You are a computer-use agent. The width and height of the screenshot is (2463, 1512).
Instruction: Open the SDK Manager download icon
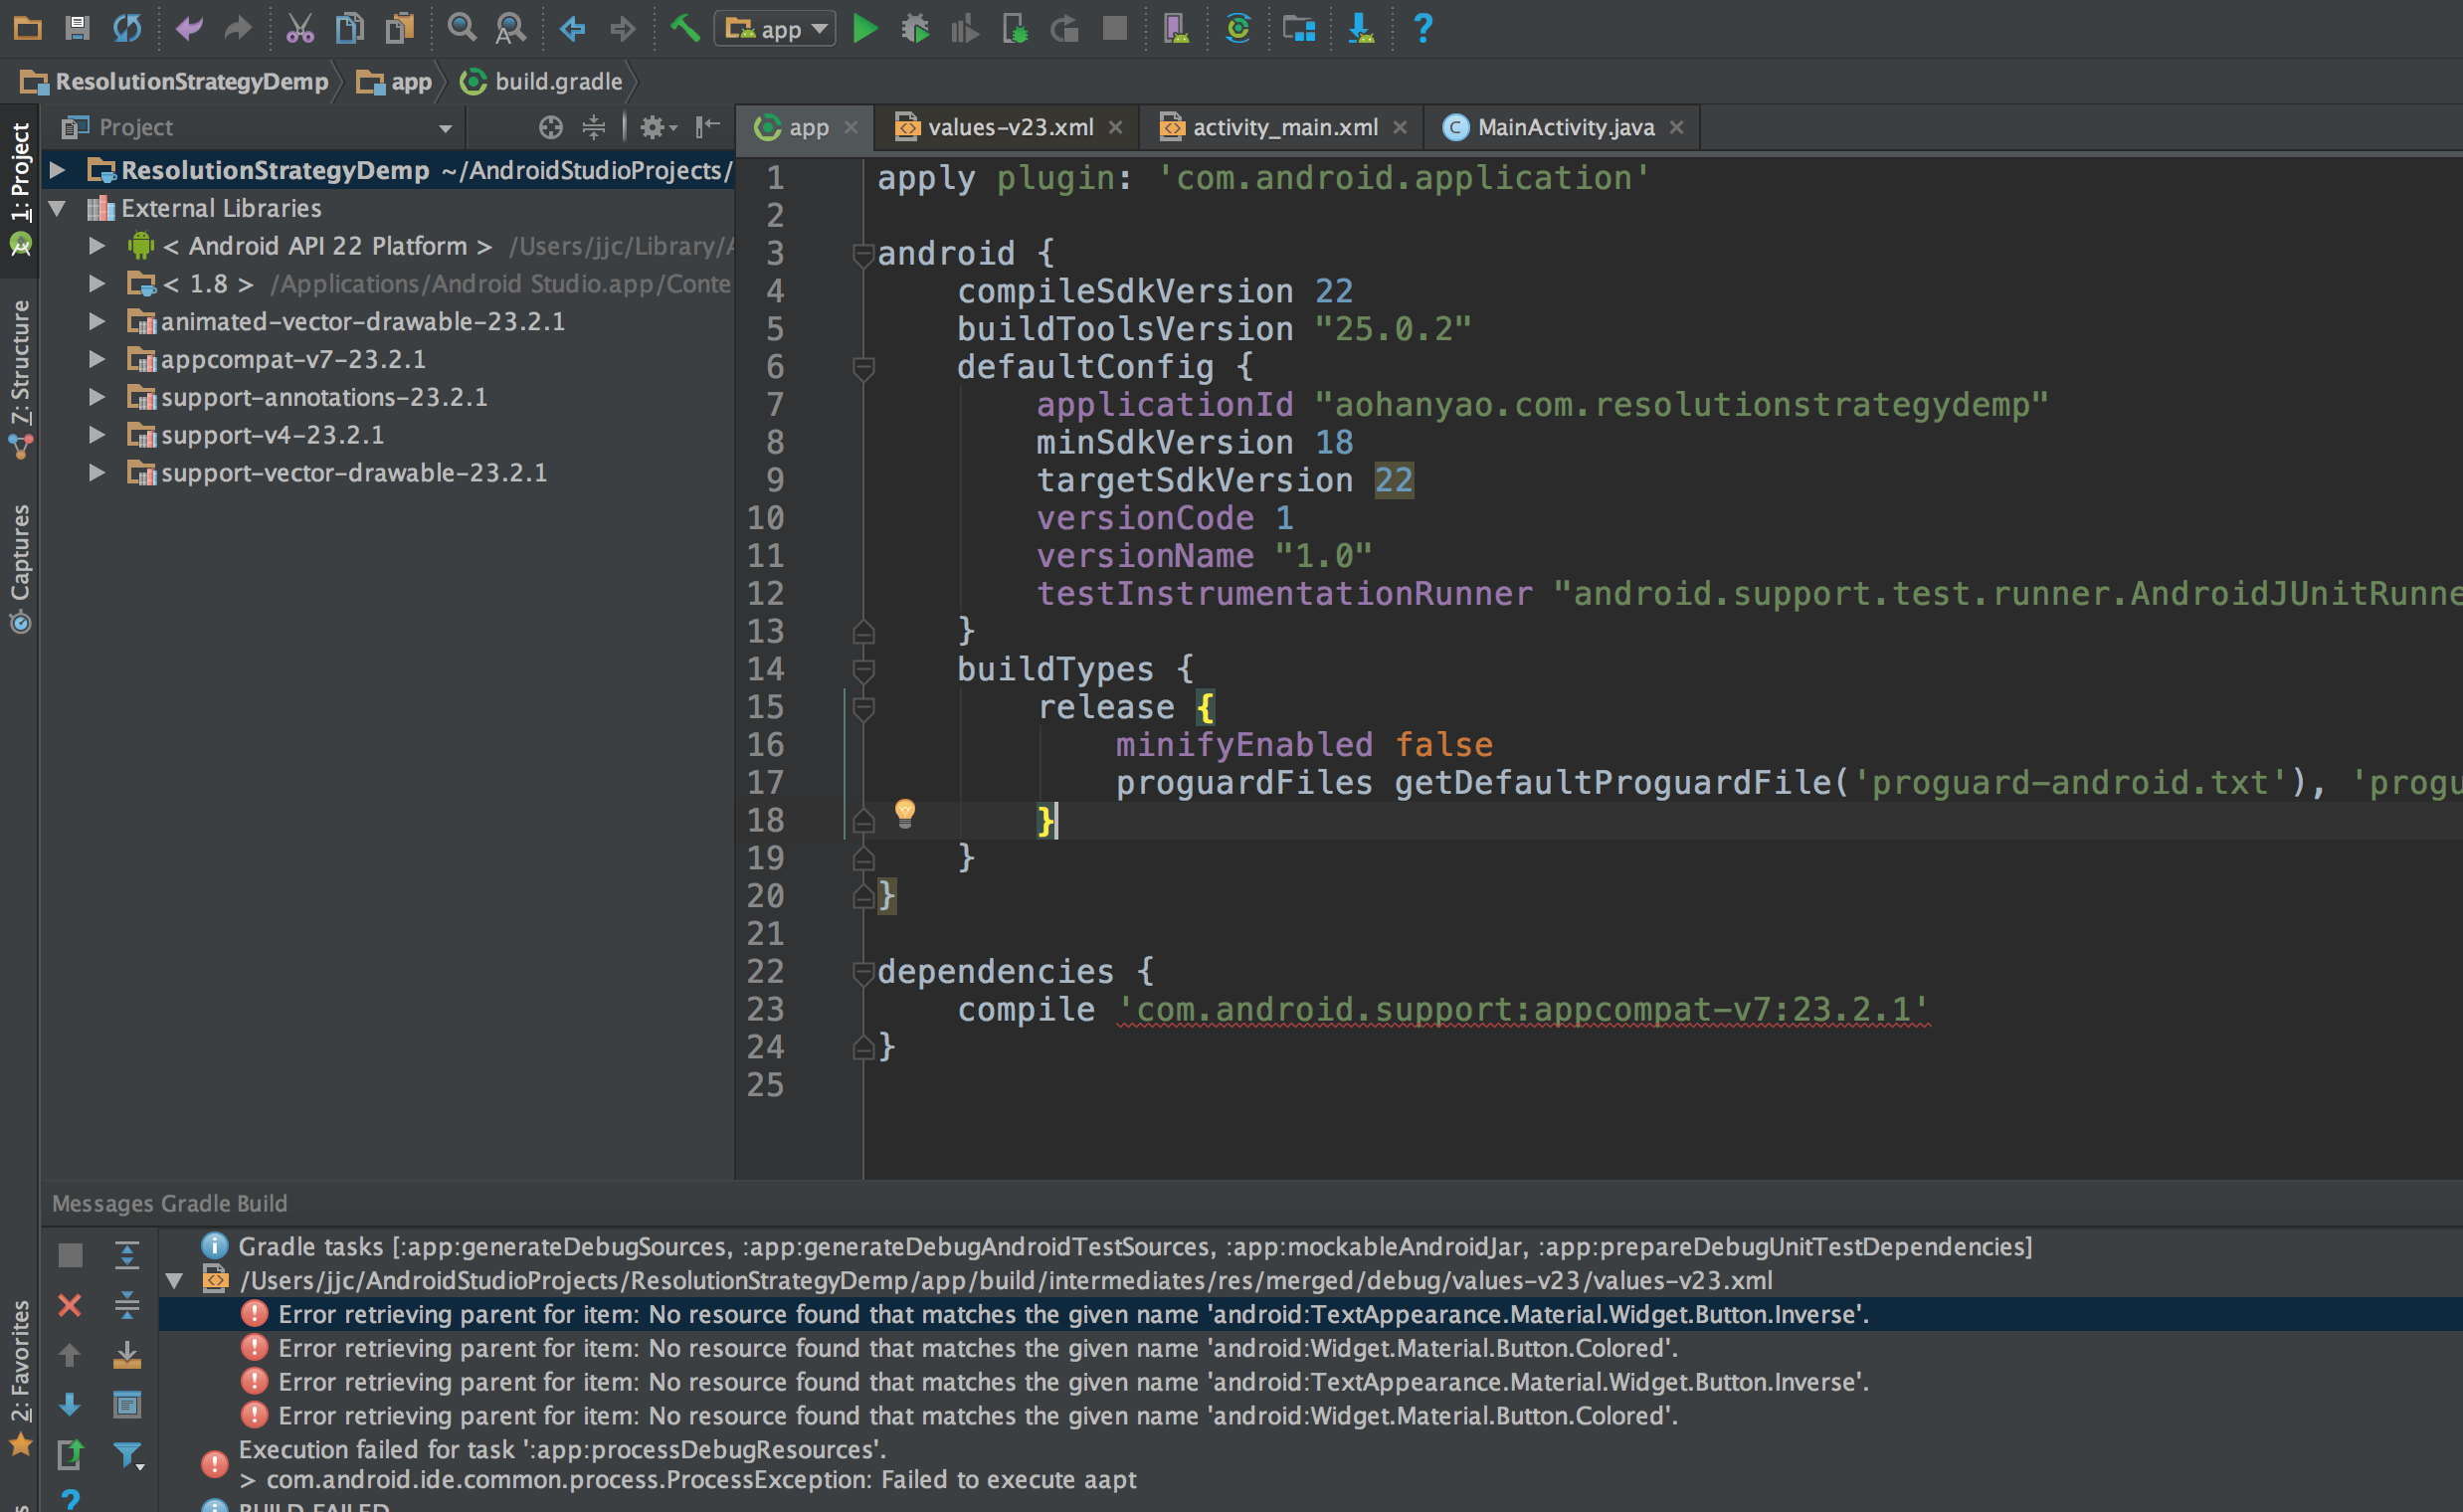pyautogui.click(x=1361, y=28)
